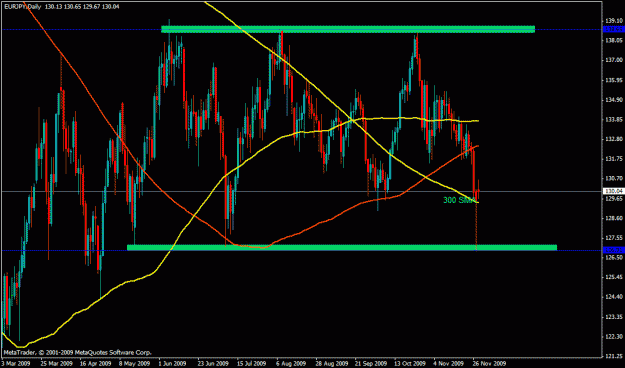Click the 130.70 price axis label
Viewport: 625px width, 368px height.
[x=614, y=178]
